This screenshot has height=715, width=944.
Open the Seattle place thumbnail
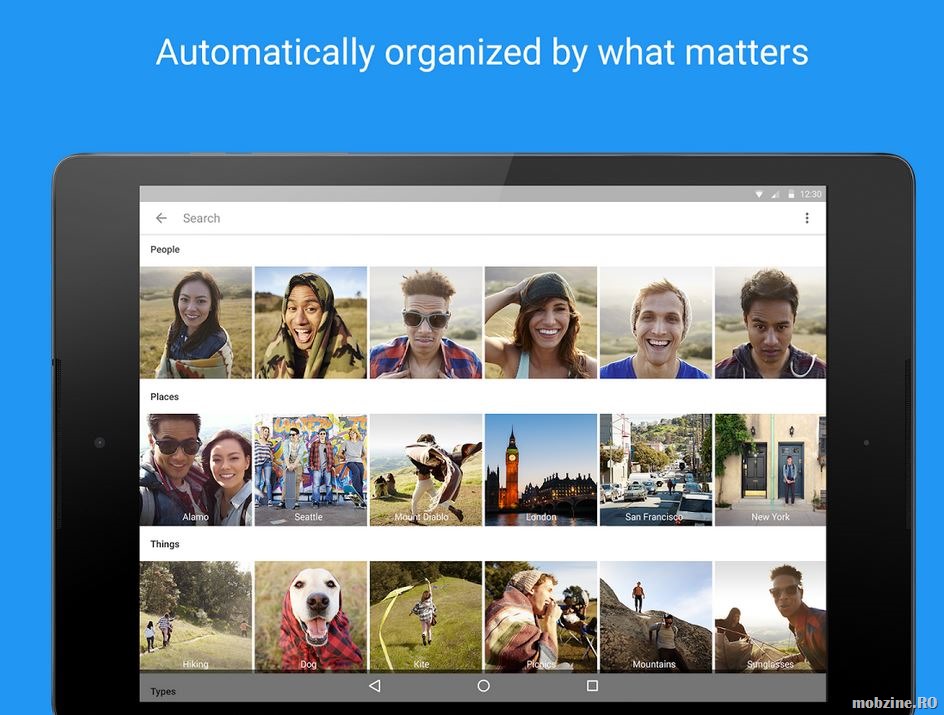pos(311,469)
